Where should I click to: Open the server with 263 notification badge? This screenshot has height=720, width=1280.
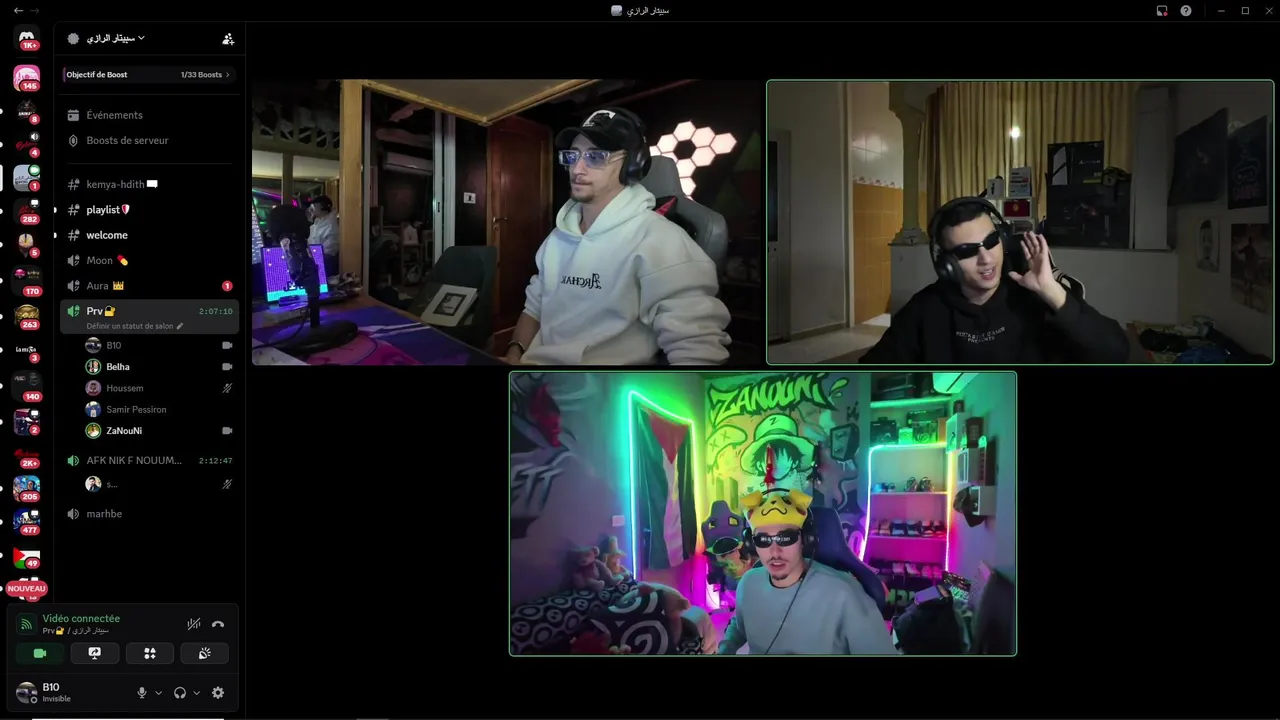[x=27, y=315]
